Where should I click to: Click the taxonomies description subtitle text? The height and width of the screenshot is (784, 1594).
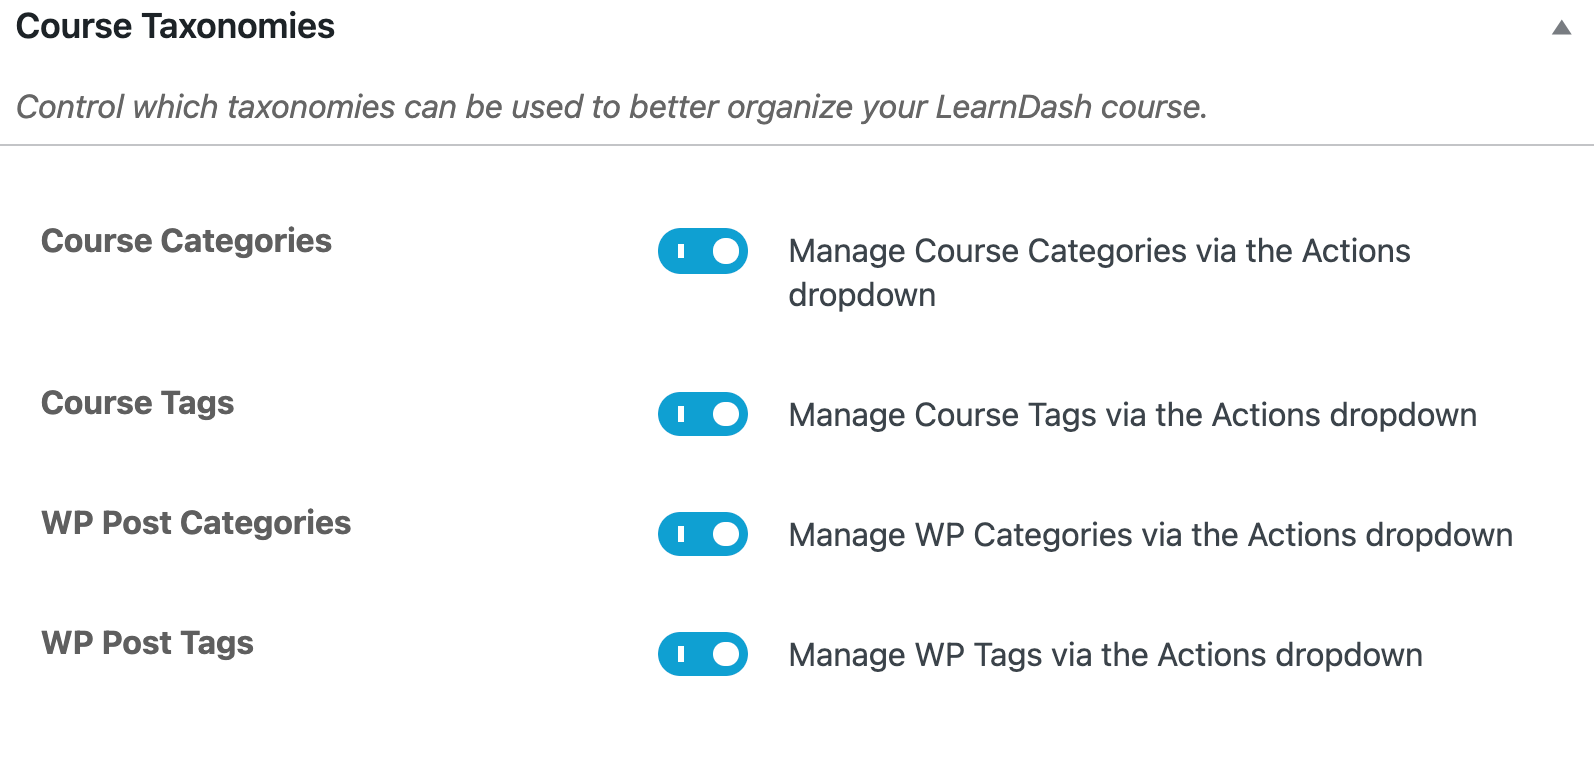[x=613, y=106]
